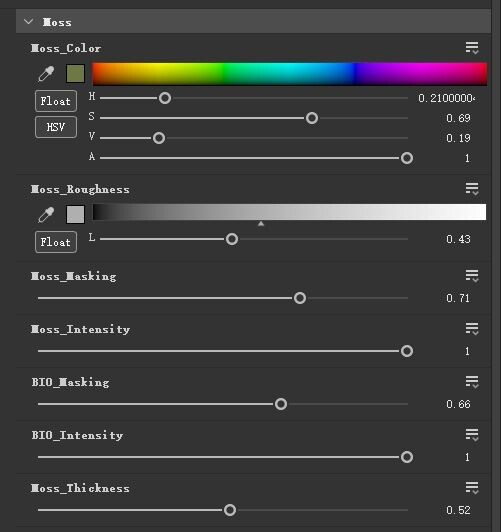This screenshot has height=532, width=501.
Task: Click the Moss_Thickness value 0.52 field
Action: coord(458,510)
